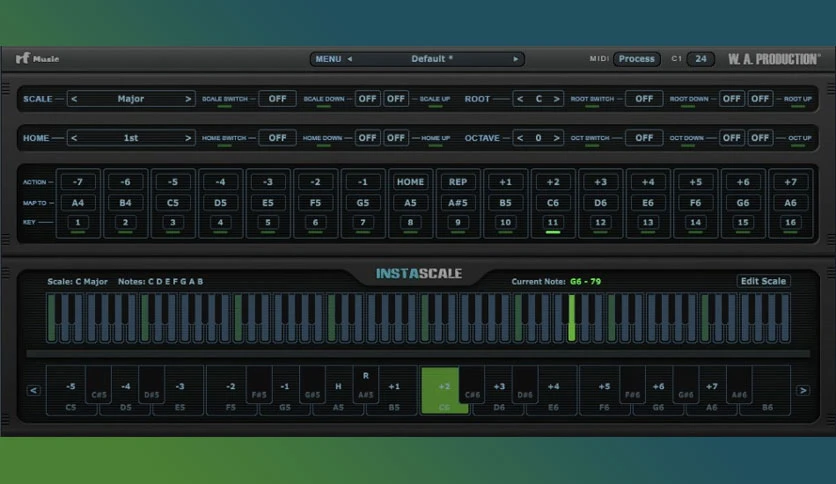
Task: Click the +2 action cell
Action: 553,182
